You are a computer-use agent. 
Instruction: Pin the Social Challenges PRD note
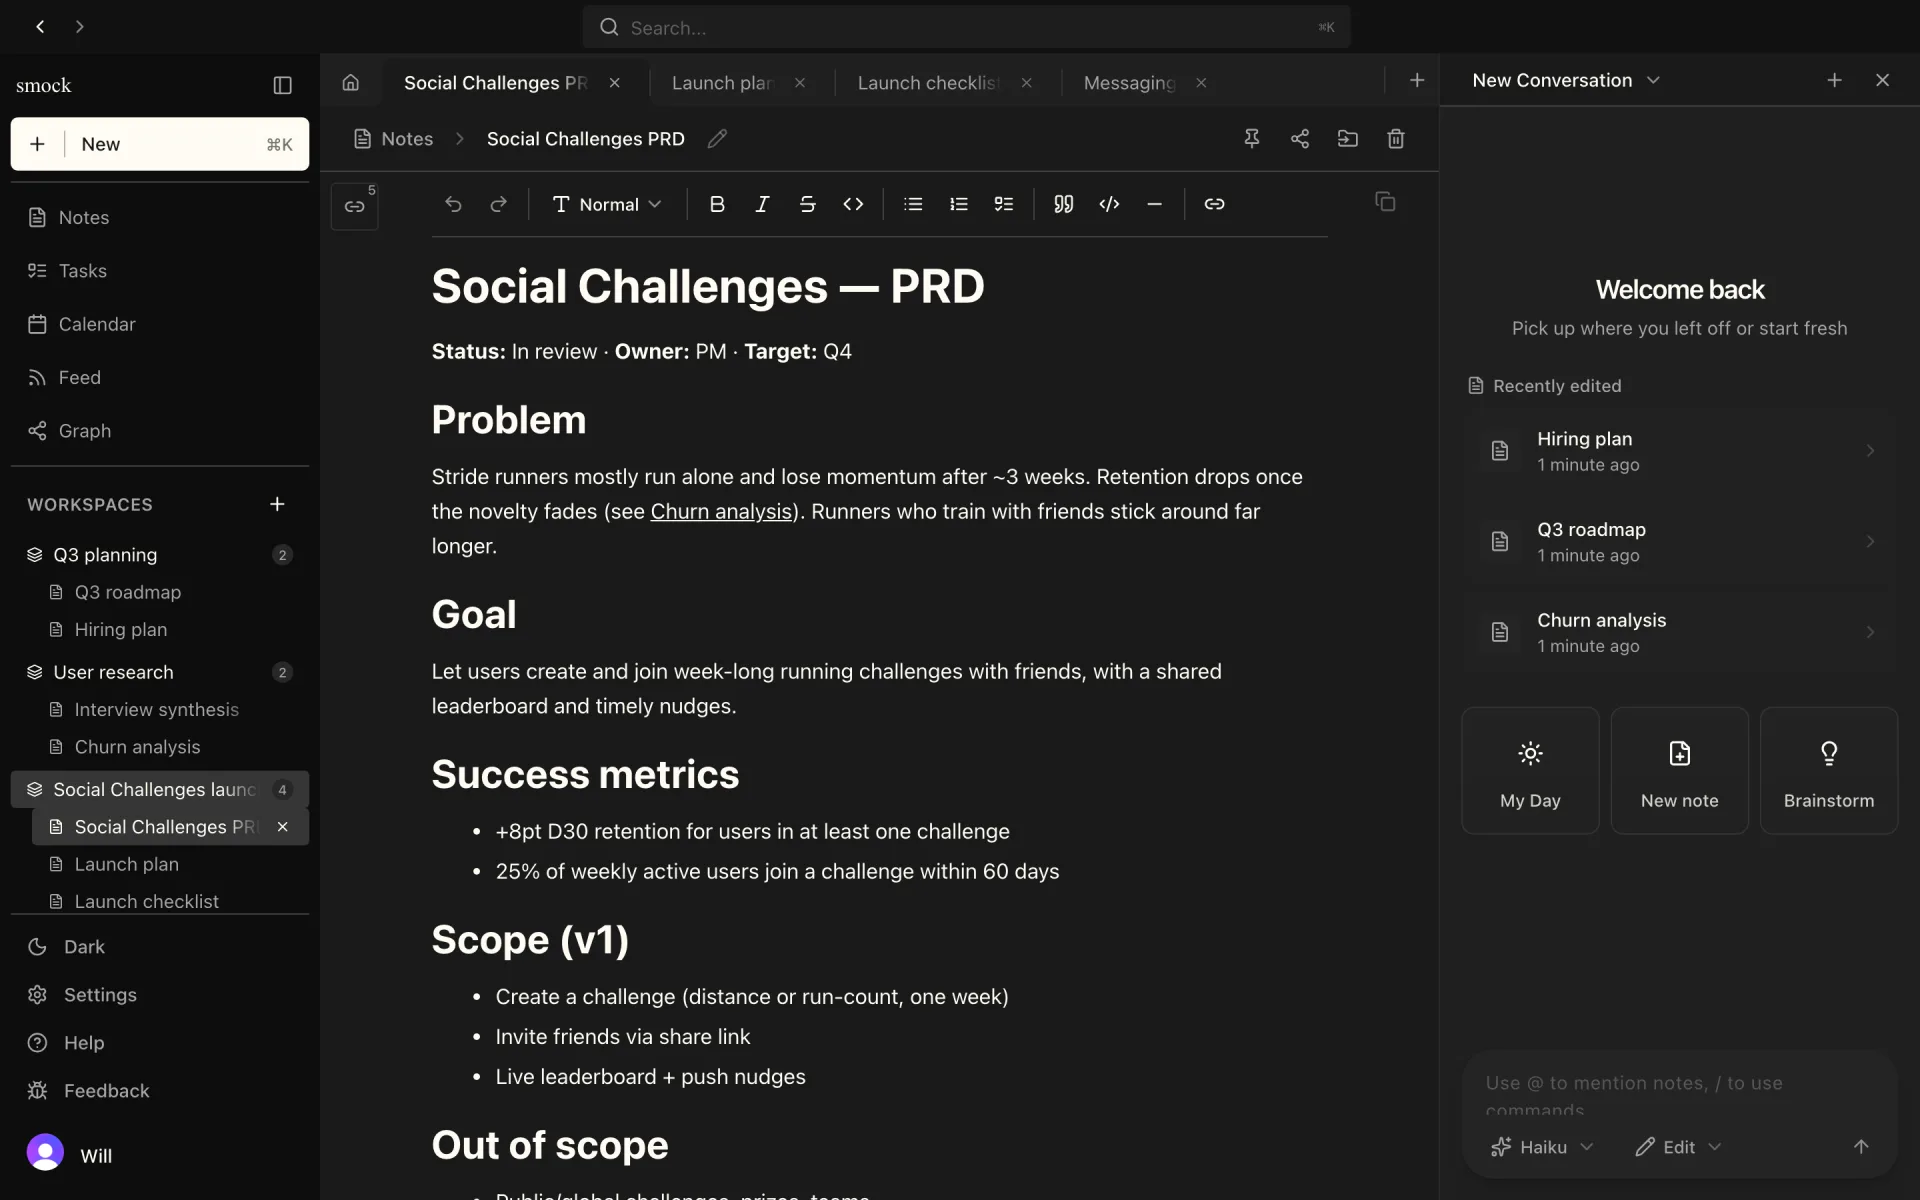[x=1251, y=139]
